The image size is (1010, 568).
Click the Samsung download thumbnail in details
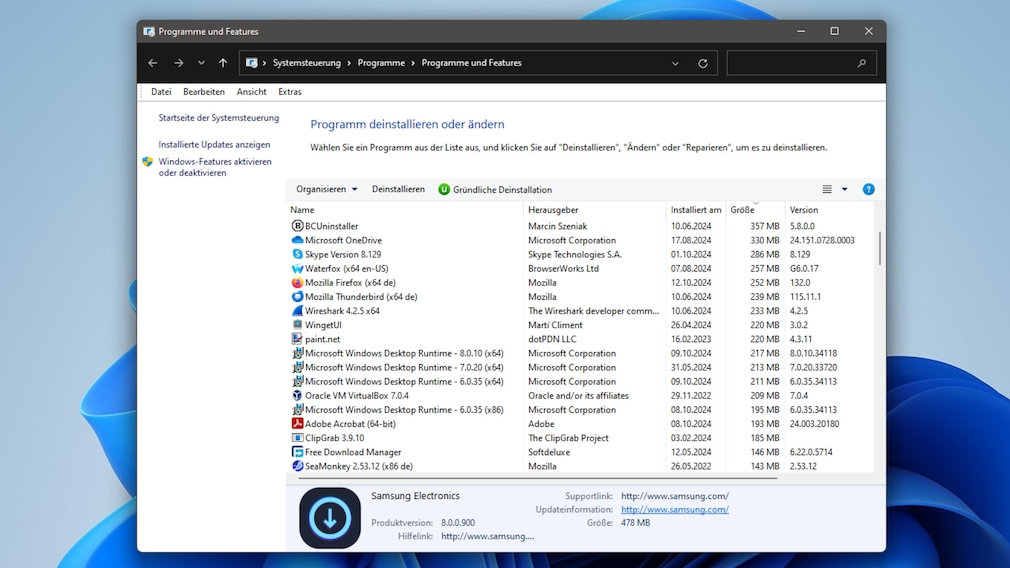coord(330,518)
